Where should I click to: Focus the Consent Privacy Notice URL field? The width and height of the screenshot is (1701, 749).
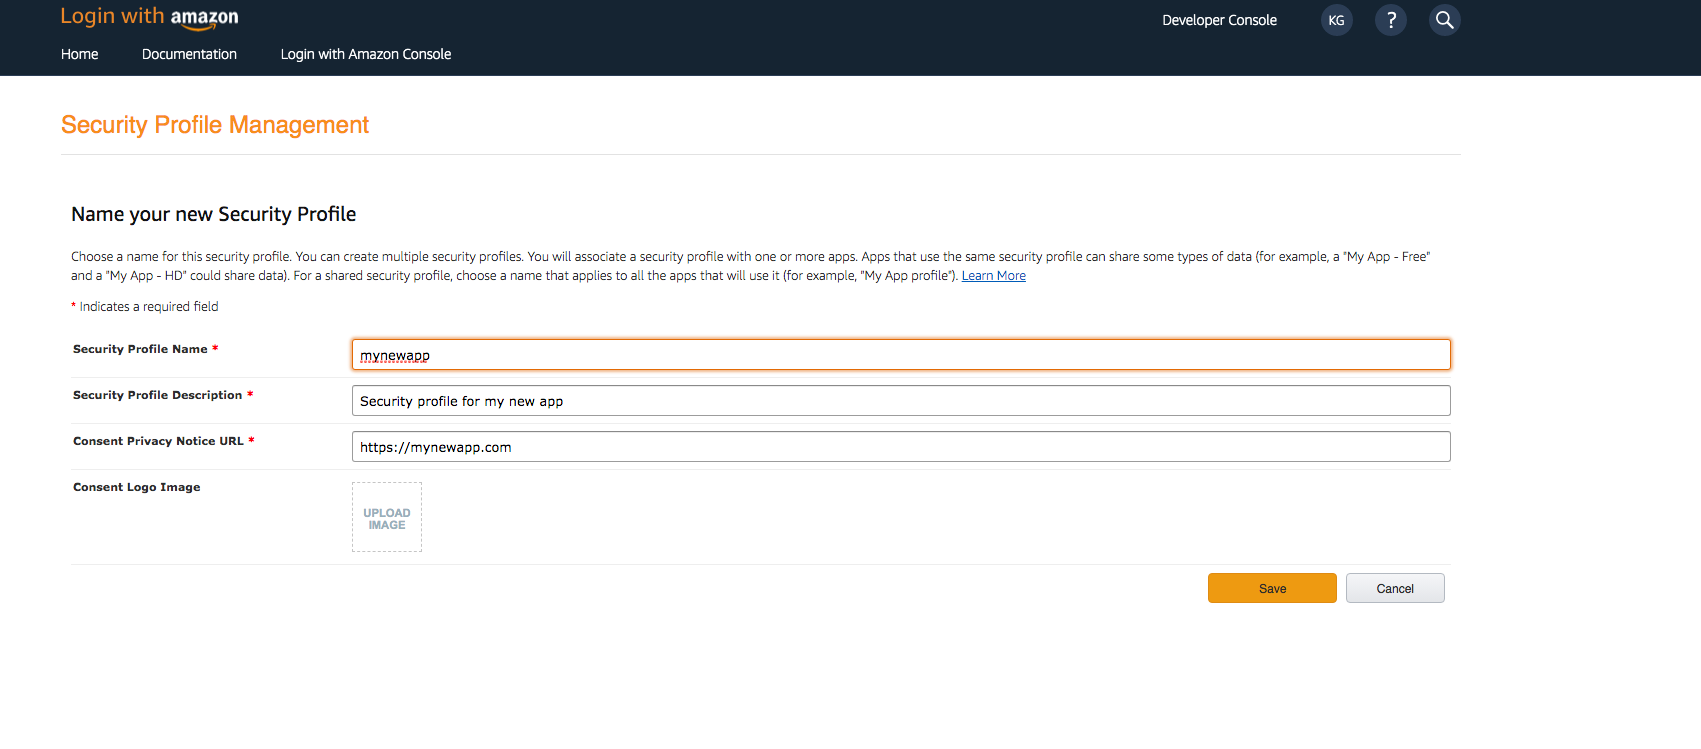click(901, 447)
